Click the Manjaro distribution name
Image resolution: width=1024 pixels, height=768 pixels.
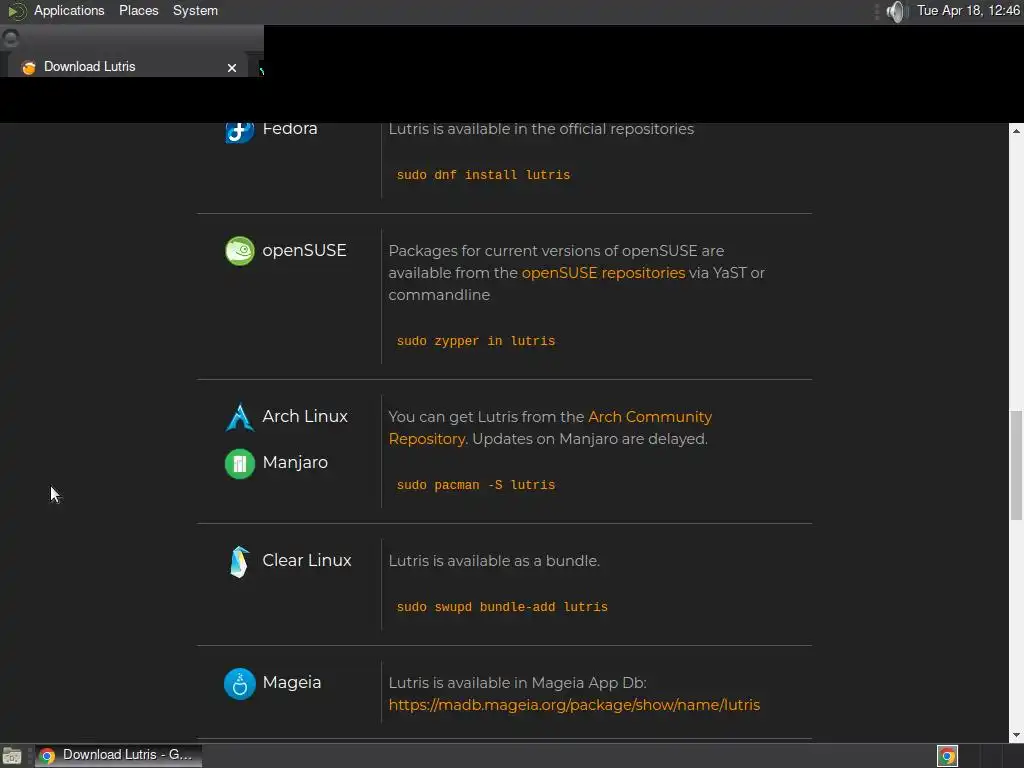pyautogui.click(x=295, y=463)
